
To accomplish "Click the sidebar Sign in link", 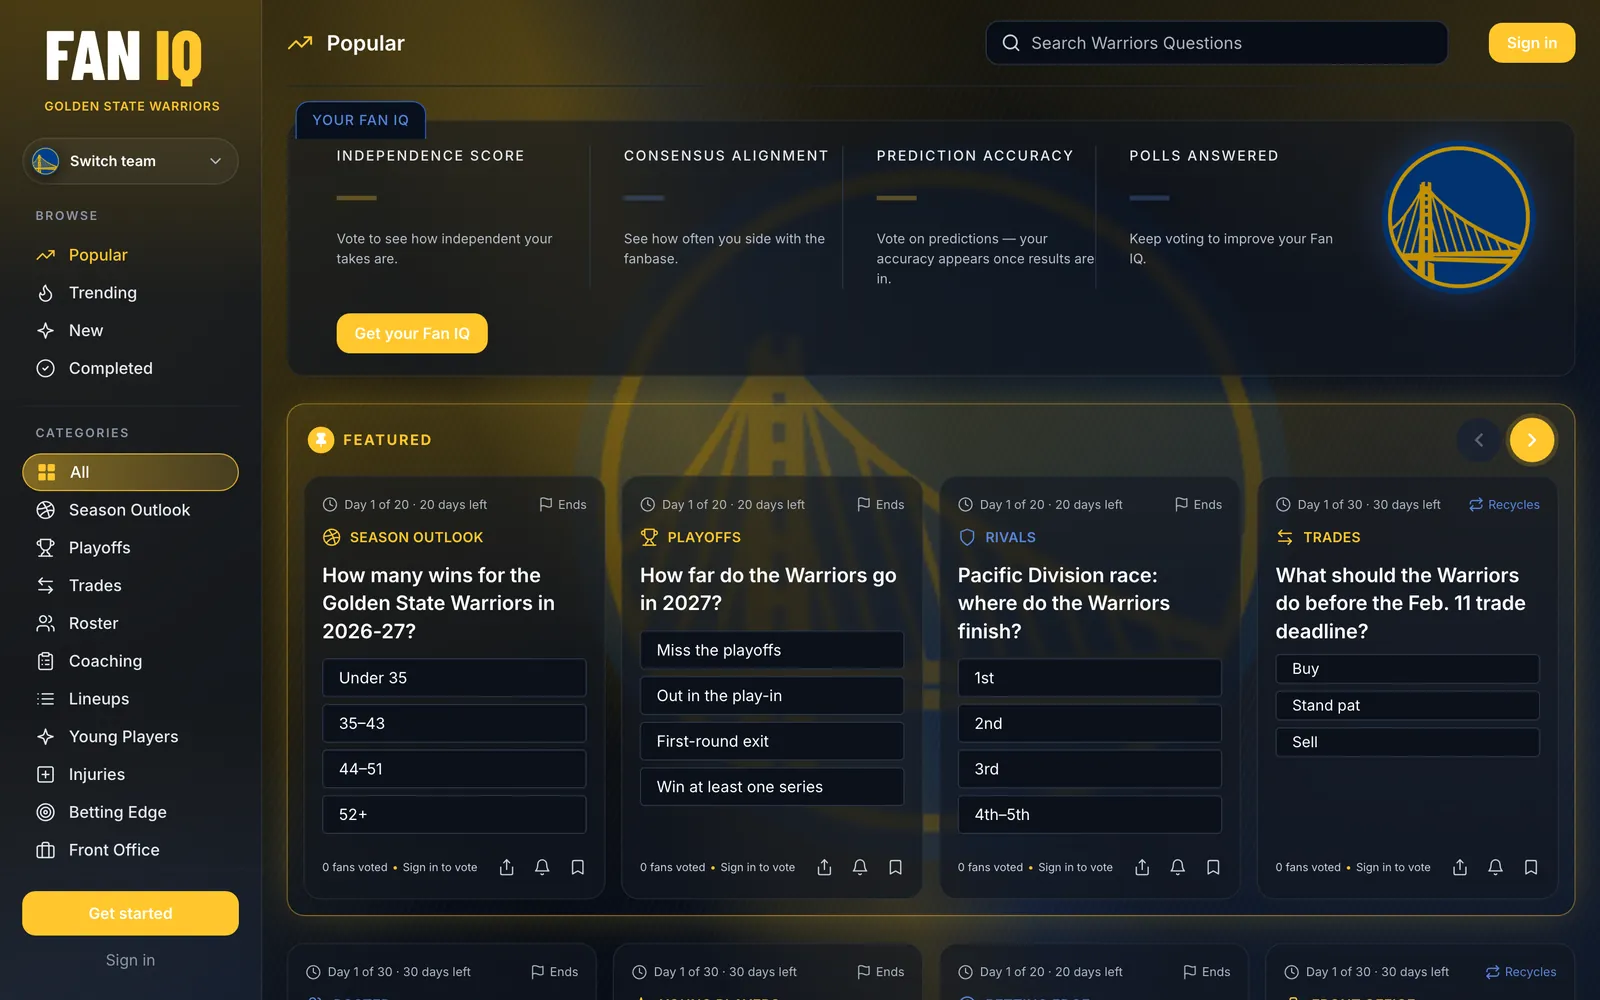I will click(x=130, y=960).
